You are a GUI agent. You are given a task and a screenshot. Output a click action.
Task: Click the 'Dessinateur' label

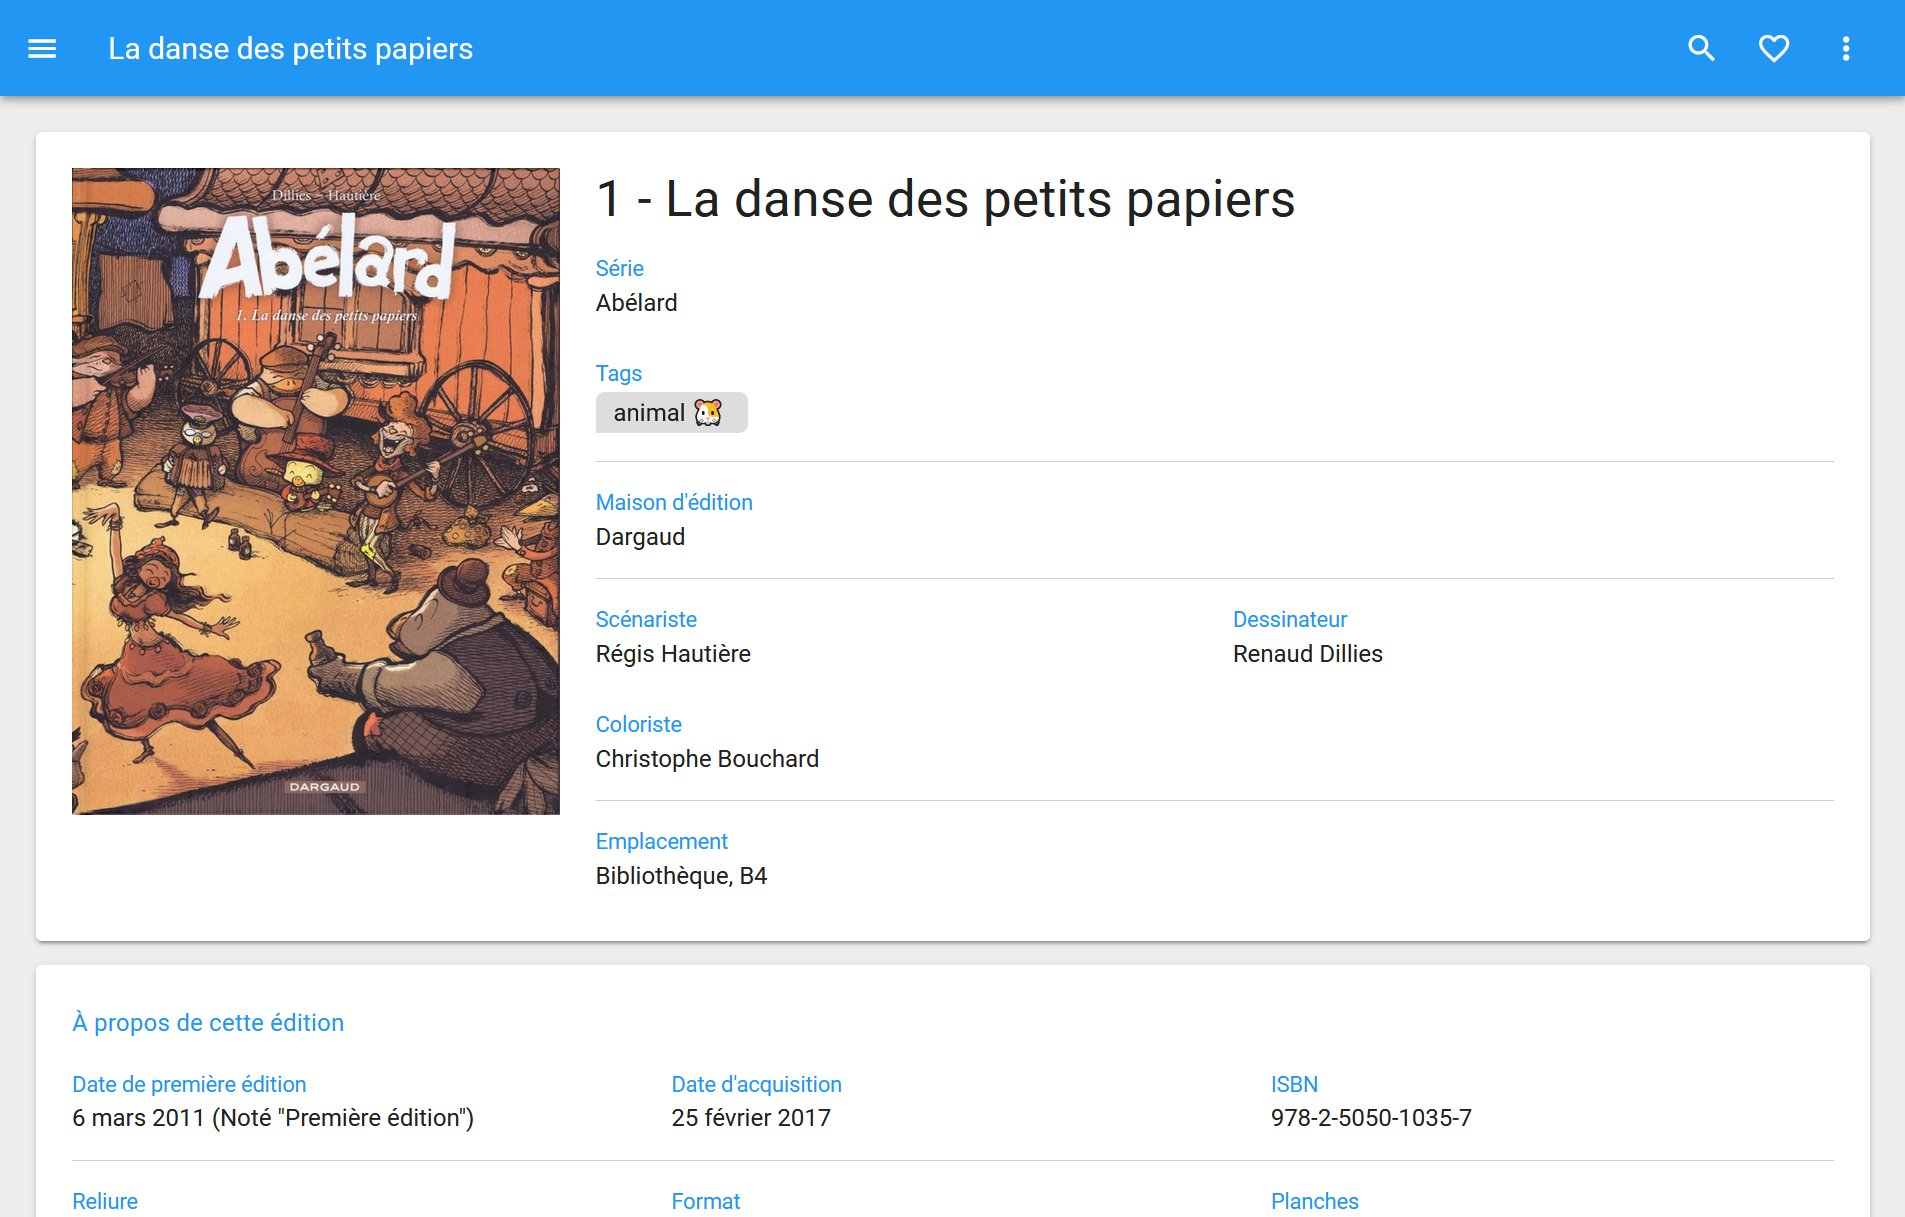1289,619
